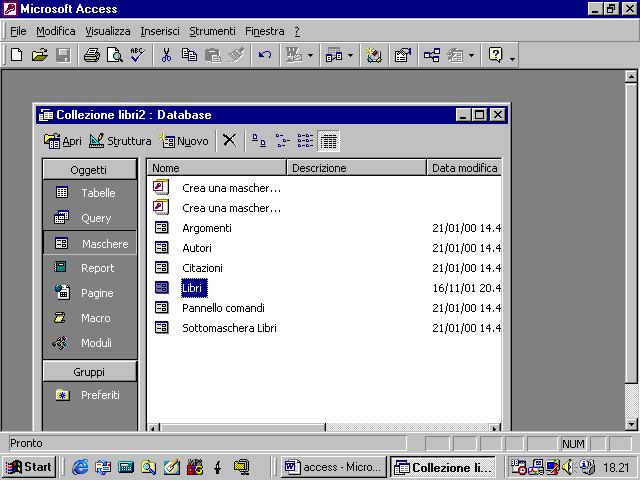
Task: Expand Analyze dropdown arrow
Action: tap(350, 55)
